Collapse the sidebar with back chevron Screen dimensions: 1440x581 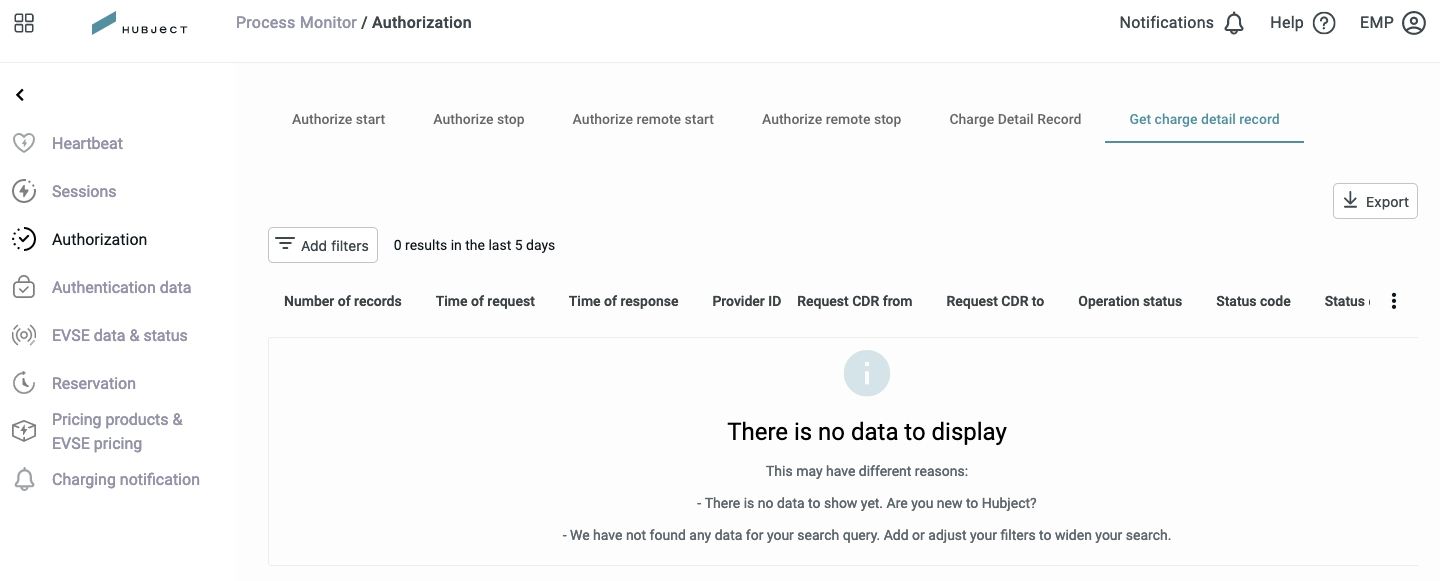[x=20, y=95]
